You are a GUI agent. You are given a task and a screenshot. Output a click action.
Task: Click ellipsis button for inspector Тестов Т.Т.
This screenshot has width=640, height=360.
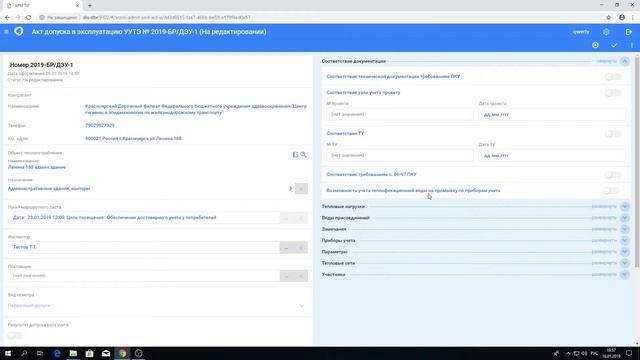(x=287, y=248)
